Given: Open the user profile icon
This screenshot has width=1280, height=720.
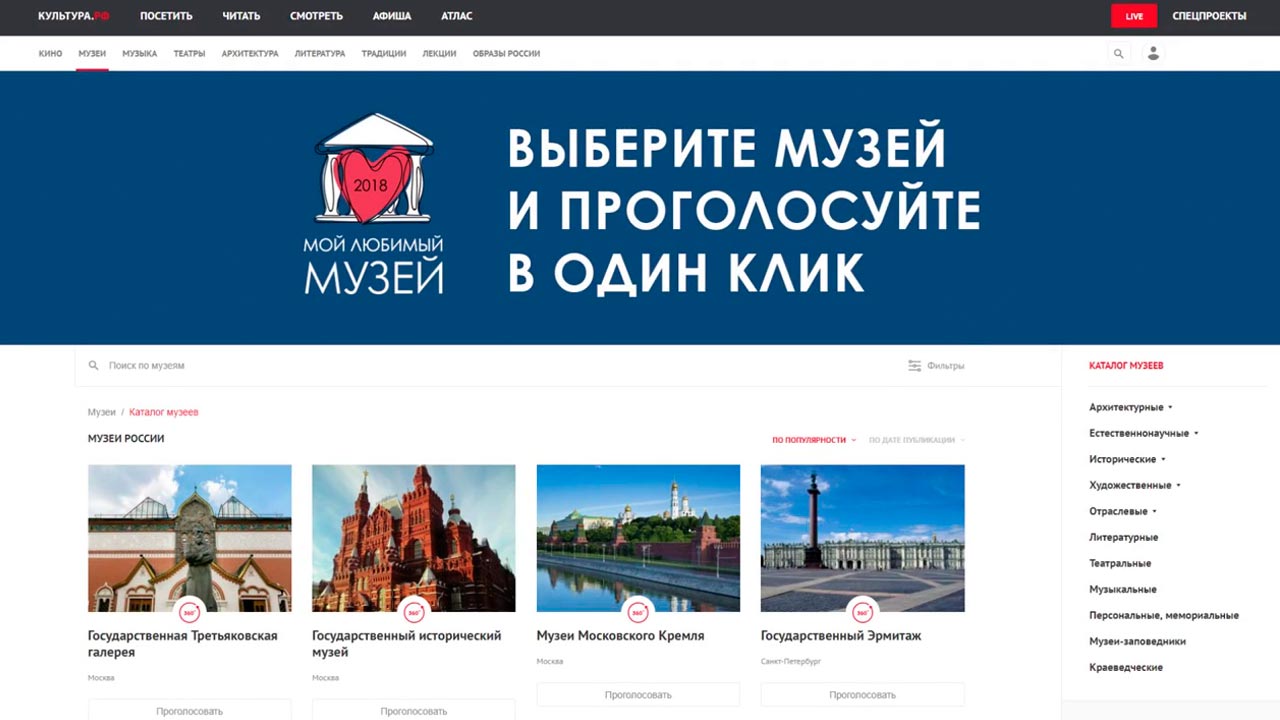Looking at the screenshot, I should [1153, 54].
